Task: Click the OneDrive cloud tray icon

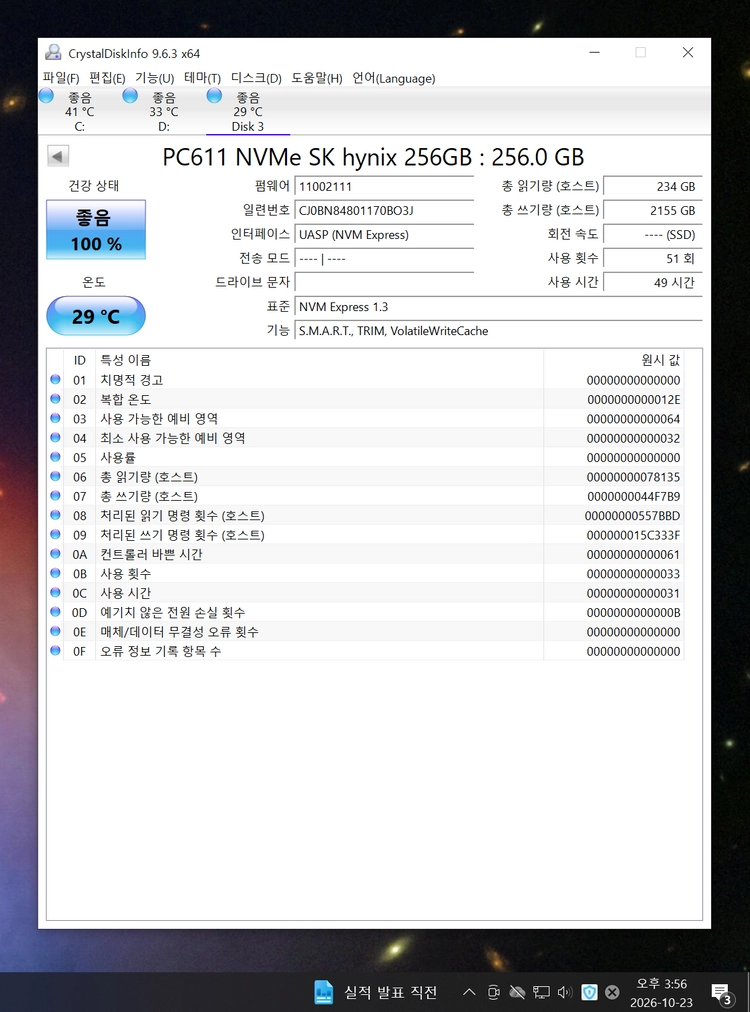Action: pos(517,992)
